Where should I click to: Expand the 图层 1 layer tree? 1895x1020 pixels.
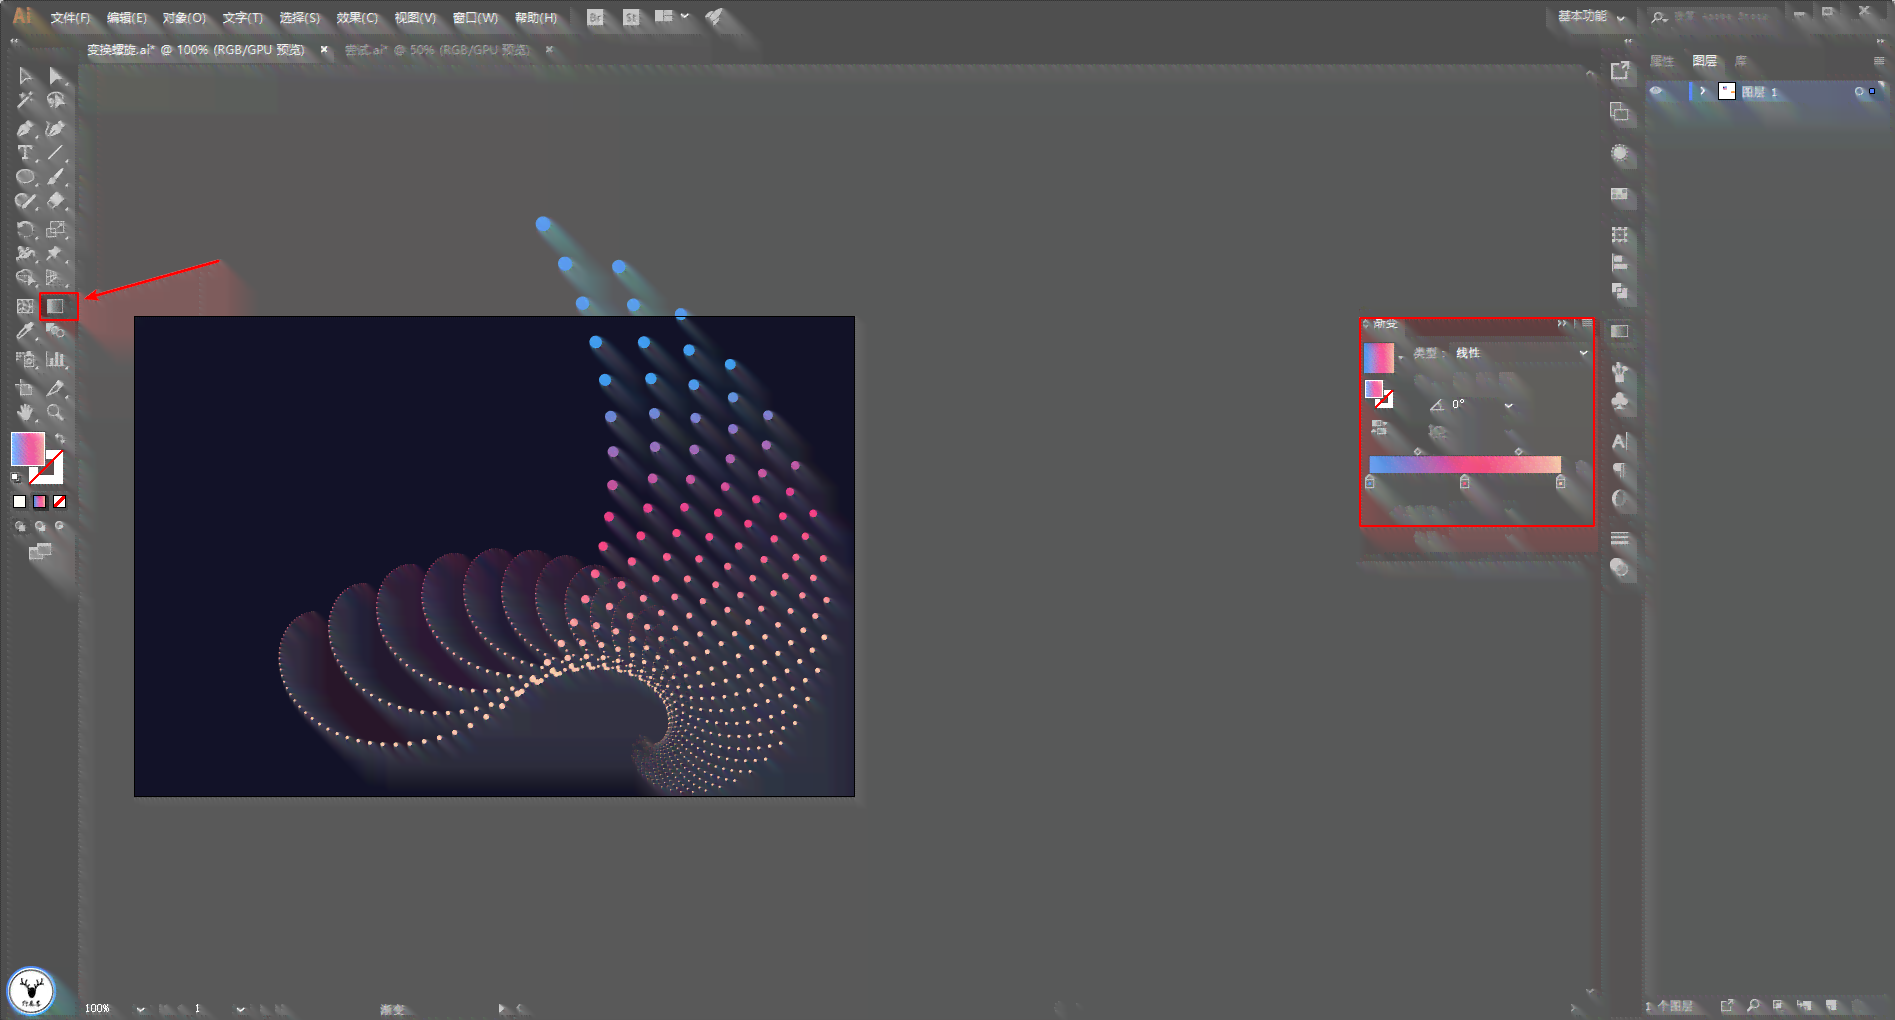(x=1703, y=91)
